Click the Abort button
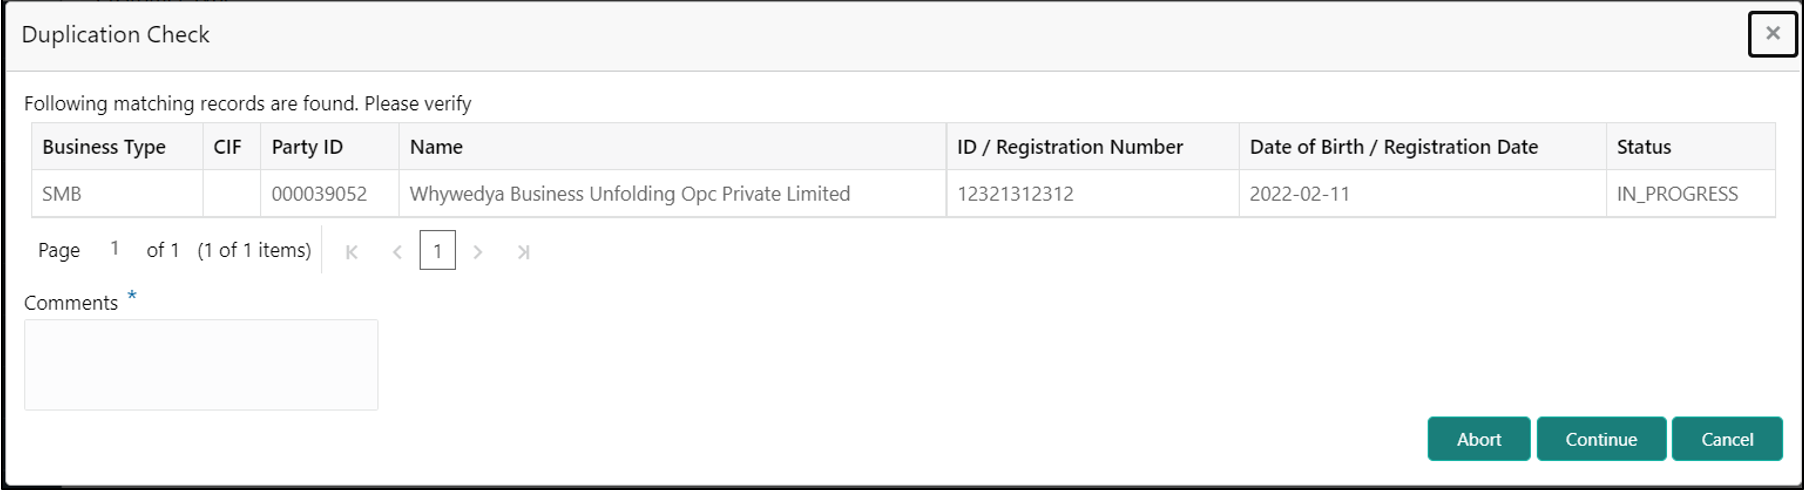Image resolution: width=1808 pixels, height=494 pixels. (1477, 439)
